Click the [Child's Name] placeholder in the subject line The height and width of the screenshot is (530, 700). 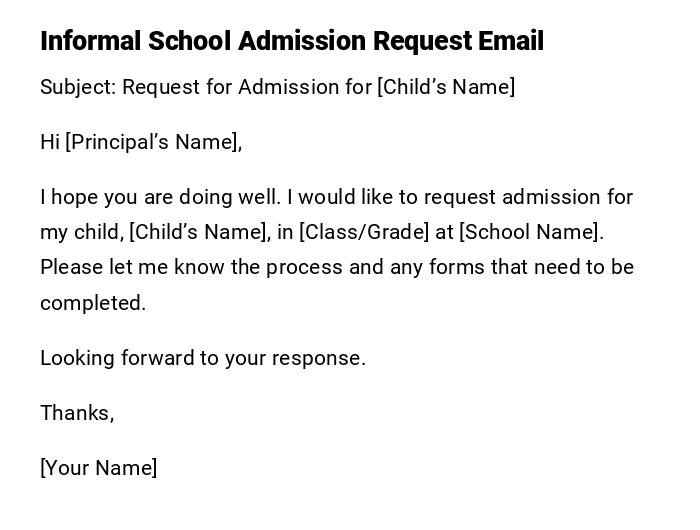click(x=446, y=87)
